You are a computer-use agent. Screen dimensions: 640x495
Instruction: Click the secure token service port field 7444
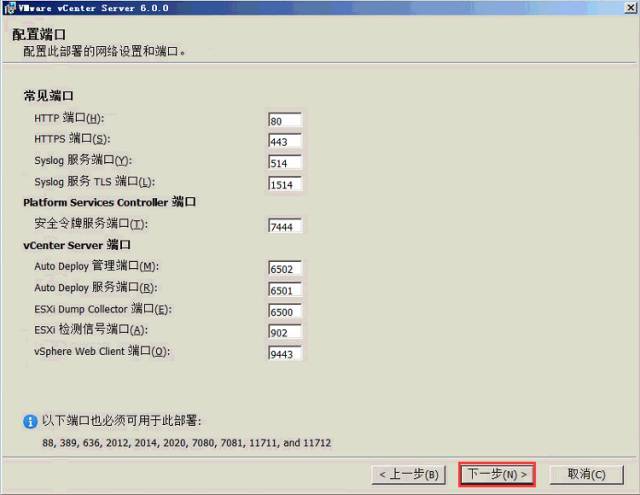tap(285, 226)
